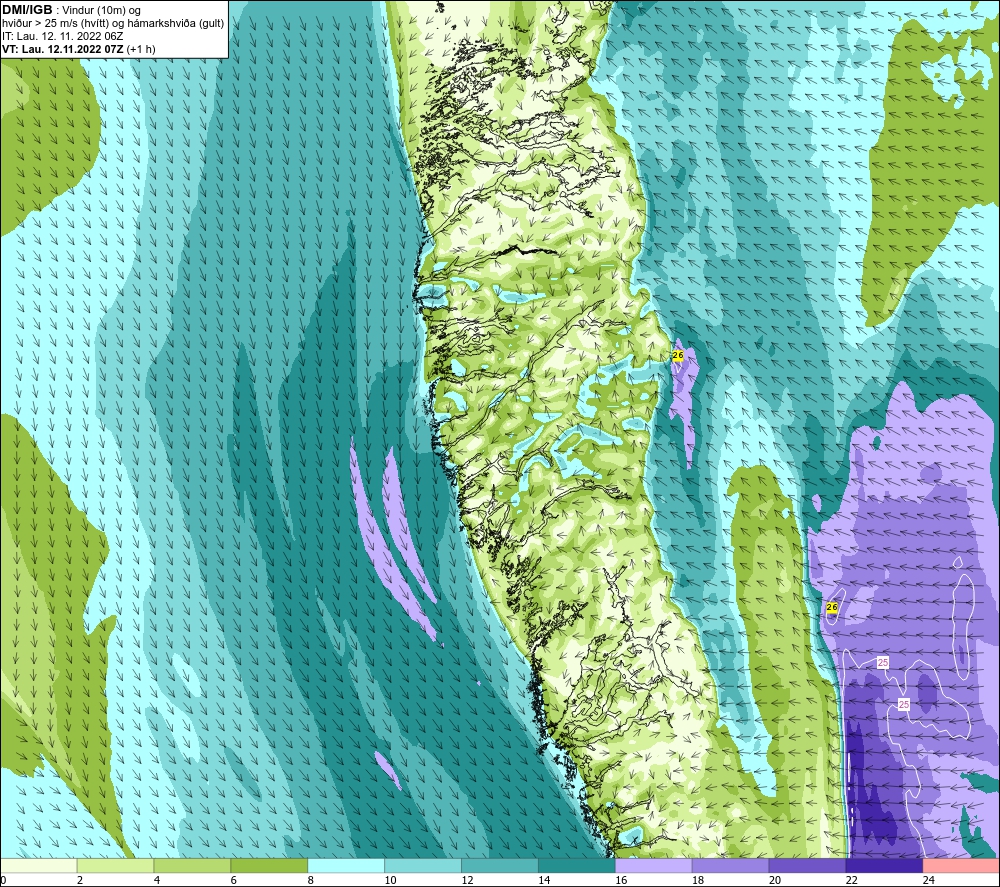Select the lavender 16–18 m/s legend swatch

click(x=654, y=865)
